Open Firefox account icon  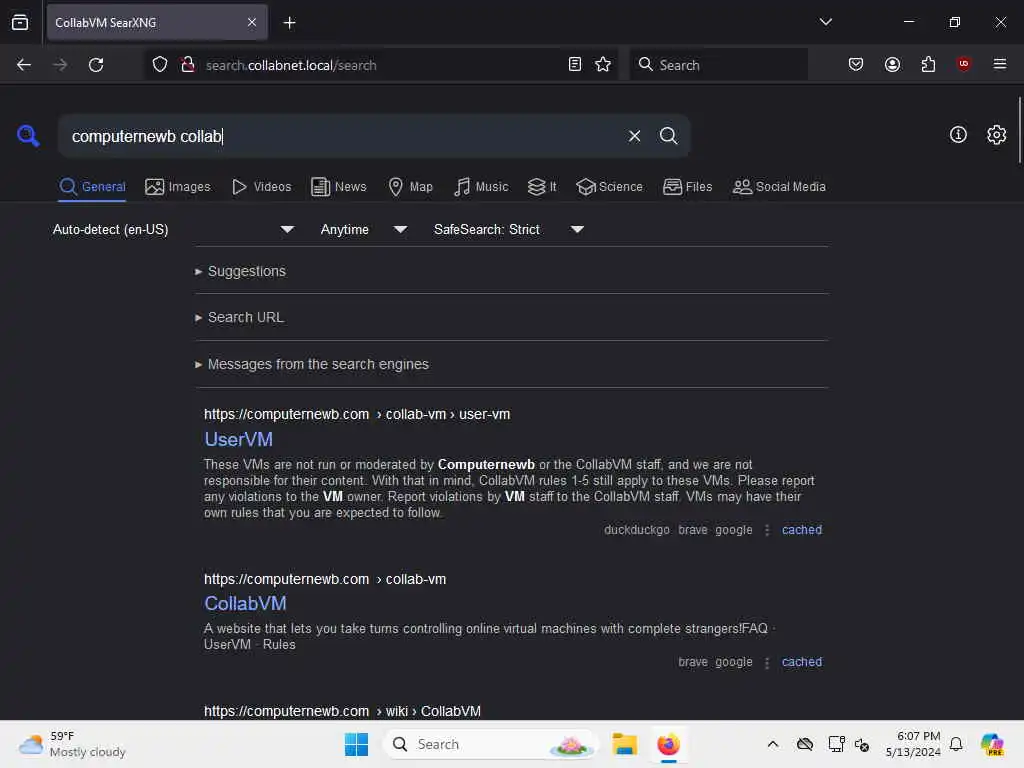coord(892,64)
